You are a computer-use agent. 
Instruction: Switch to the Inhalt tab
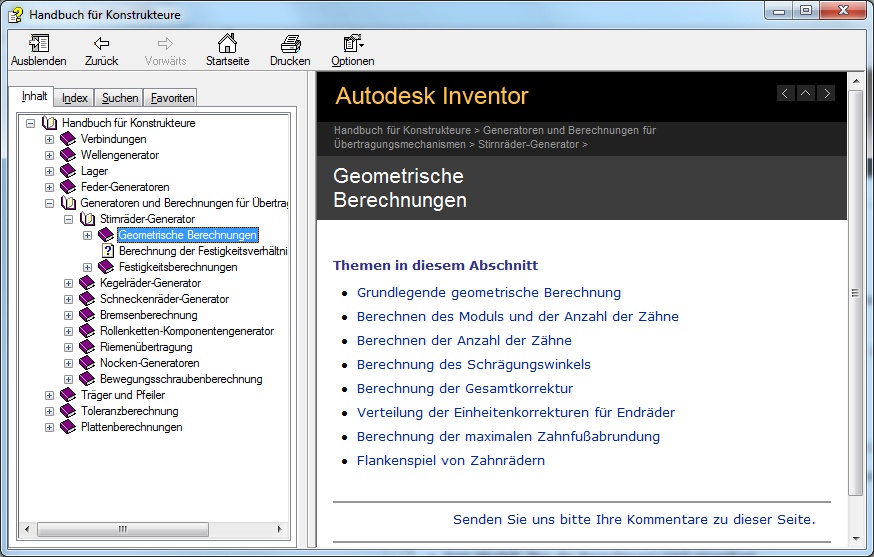point(34,96)
